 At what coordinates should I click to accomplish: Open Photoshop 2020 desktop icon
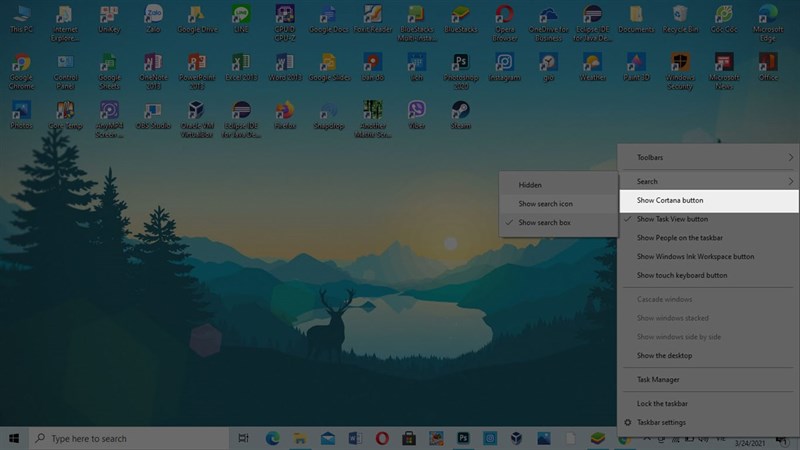coord(460,64)
